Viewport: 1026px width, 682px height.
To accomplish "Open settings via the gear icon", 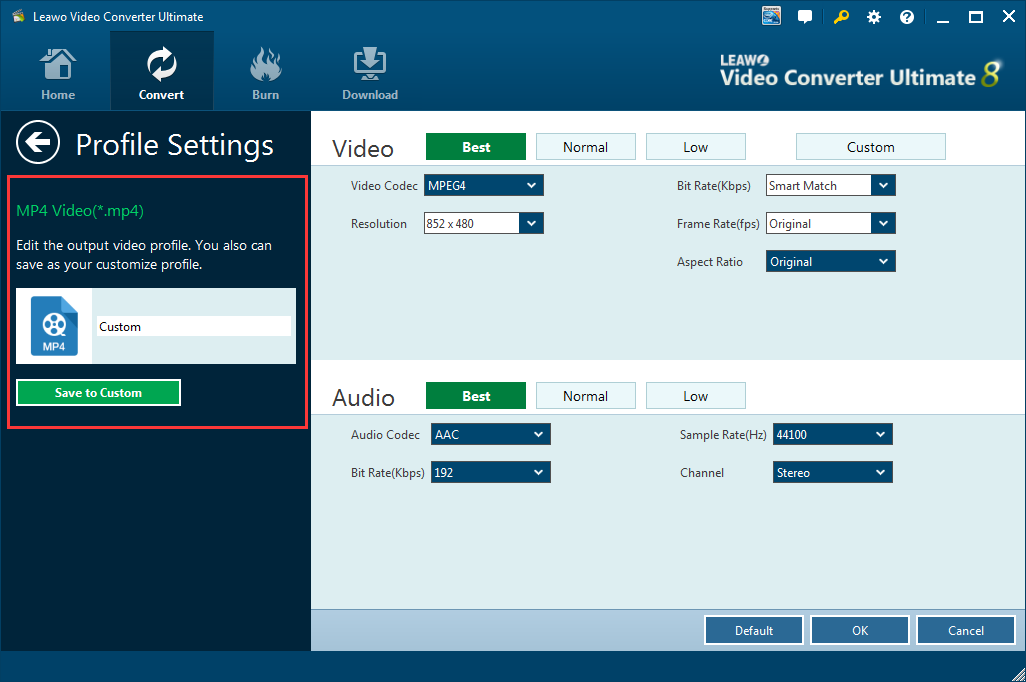I will pyautogui.click(x=874, y=17).
